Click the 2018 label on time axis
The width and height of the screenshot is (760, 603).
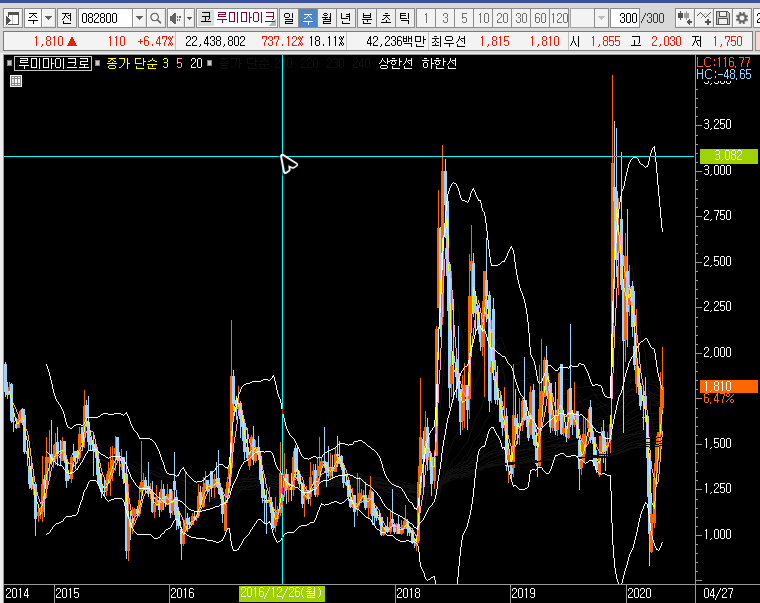click(408, 593)
